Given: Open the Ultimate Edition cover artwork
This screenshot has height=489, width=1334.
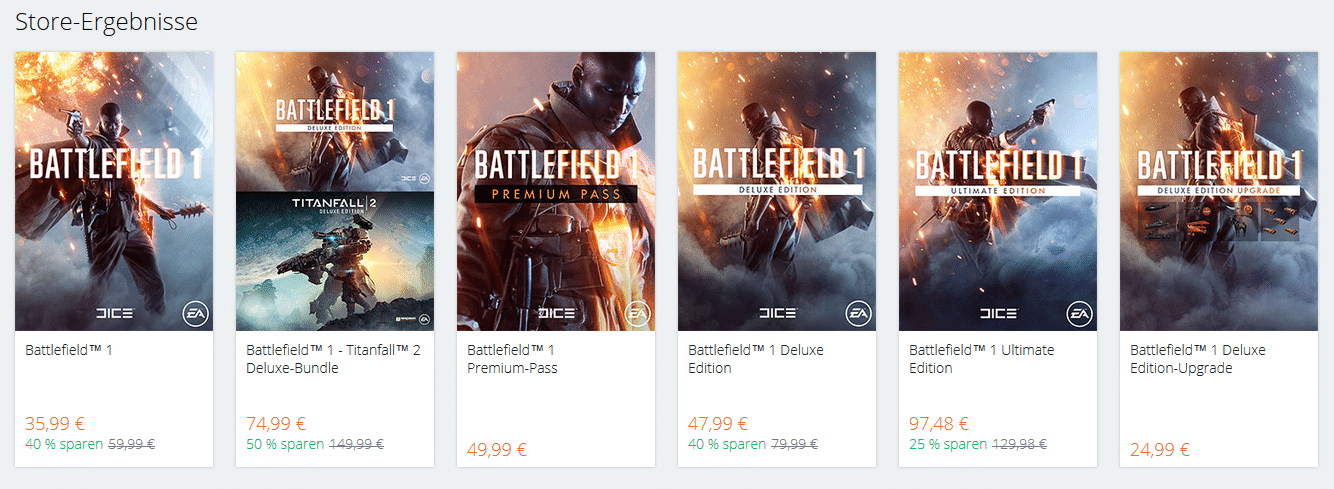Looking at the screenshot, I should (x=998, y=191).
